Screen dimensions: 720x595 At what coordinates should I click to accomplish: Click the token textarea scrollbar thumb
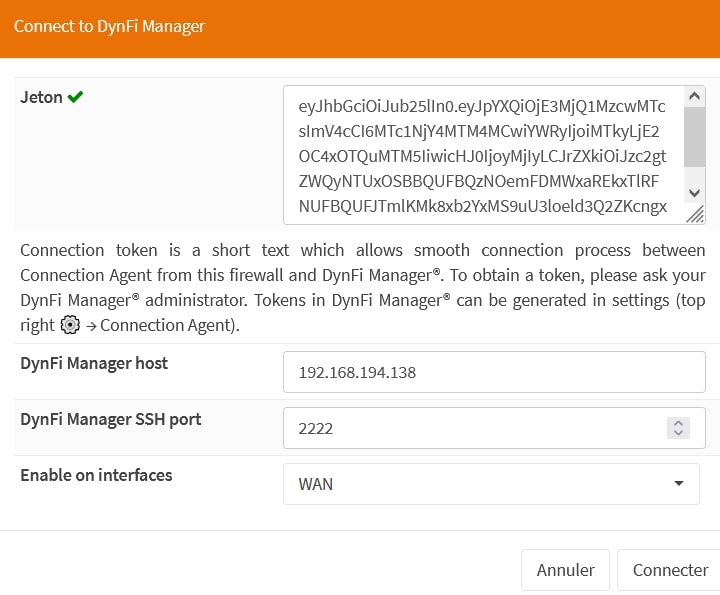[695, 138]
